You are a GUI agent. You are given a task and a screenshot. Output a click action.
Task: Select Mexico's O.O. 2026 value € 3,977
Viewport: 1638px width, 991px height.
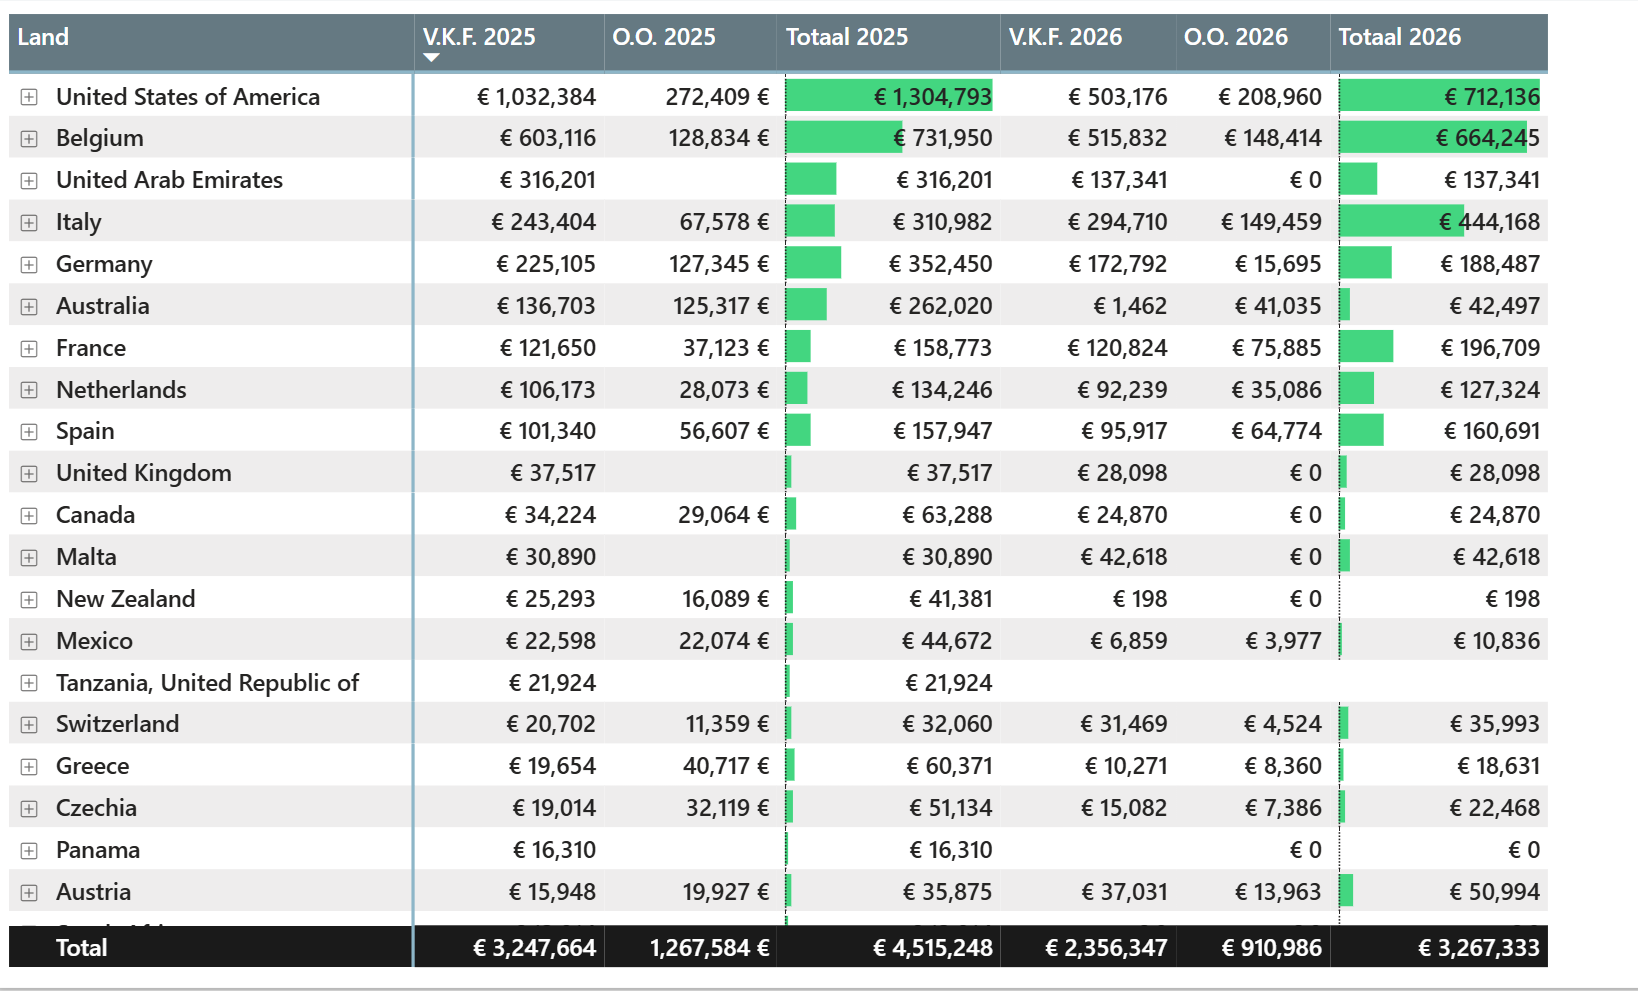pos(1283,641)
